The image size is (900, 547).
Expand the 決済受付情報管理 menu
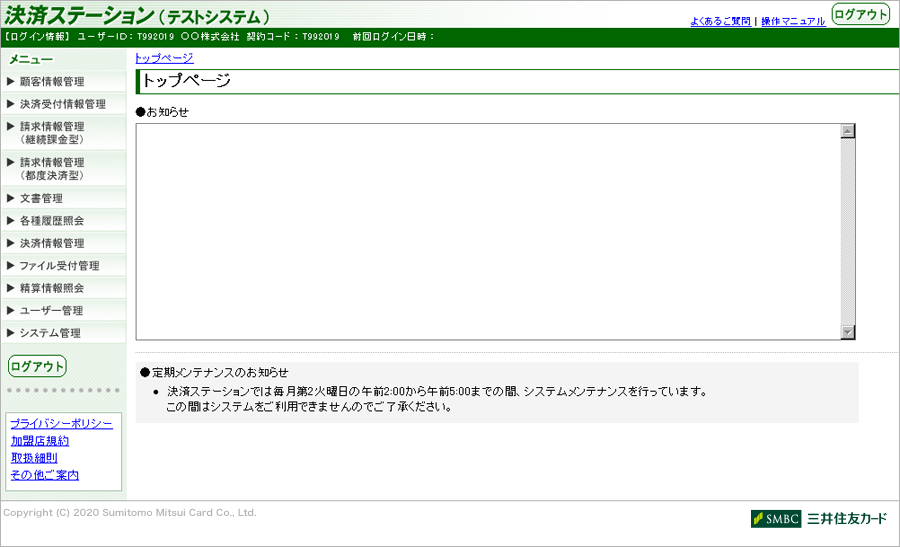(62, 104)
